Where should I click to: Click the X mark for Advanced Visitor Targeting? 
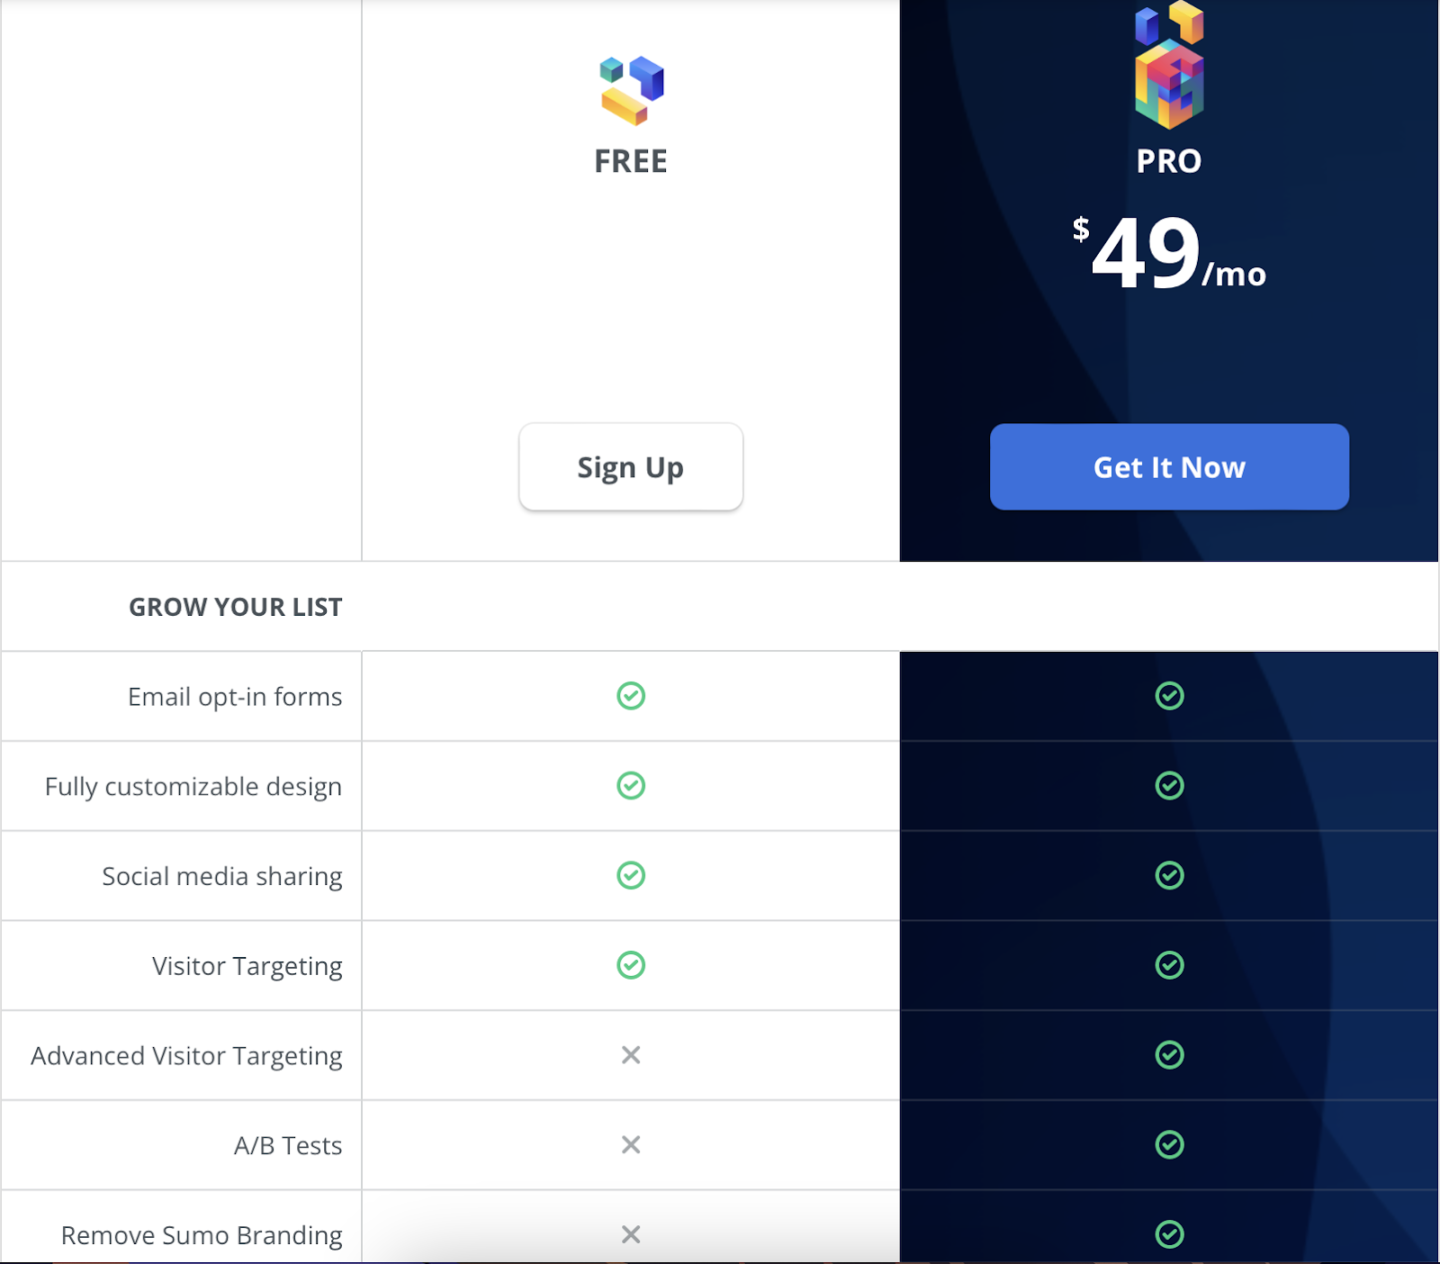(x=631, y=1055)
